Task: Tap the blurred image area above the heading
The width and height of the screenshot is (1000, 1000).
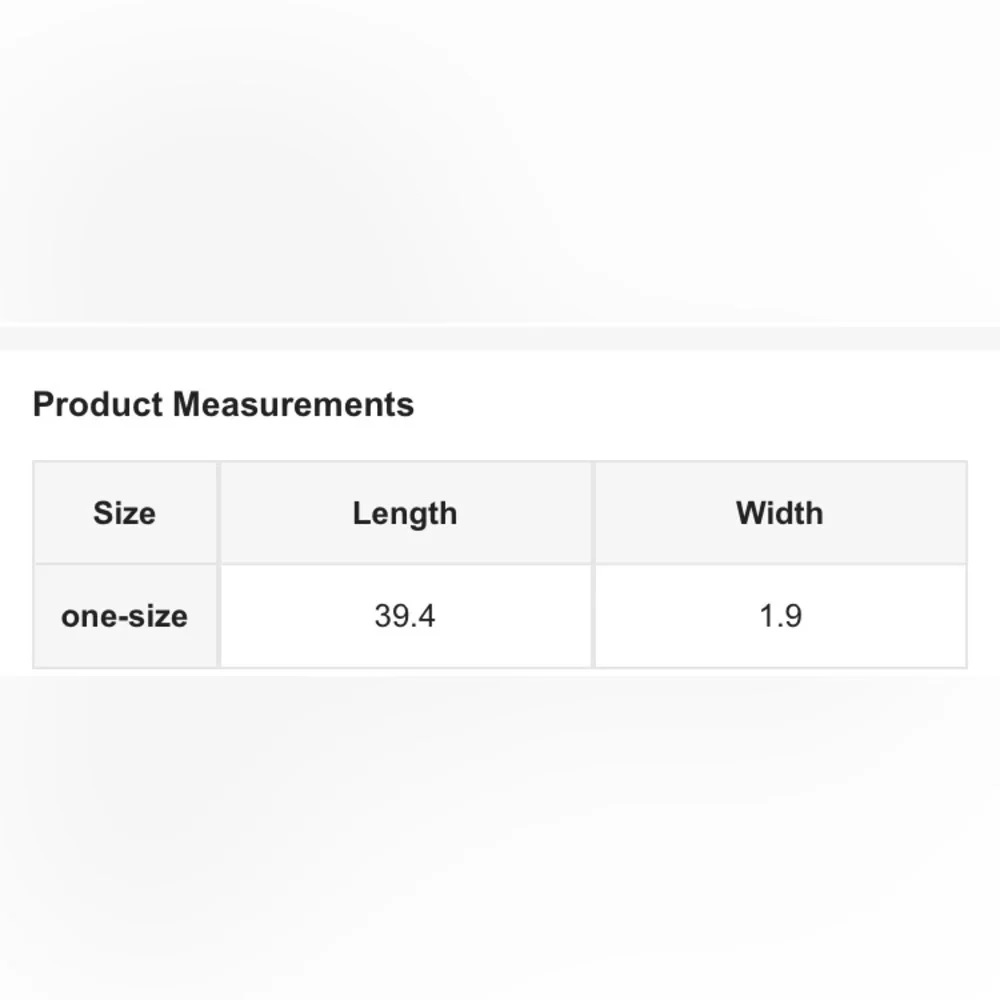Action: click(x=500, y=161)
